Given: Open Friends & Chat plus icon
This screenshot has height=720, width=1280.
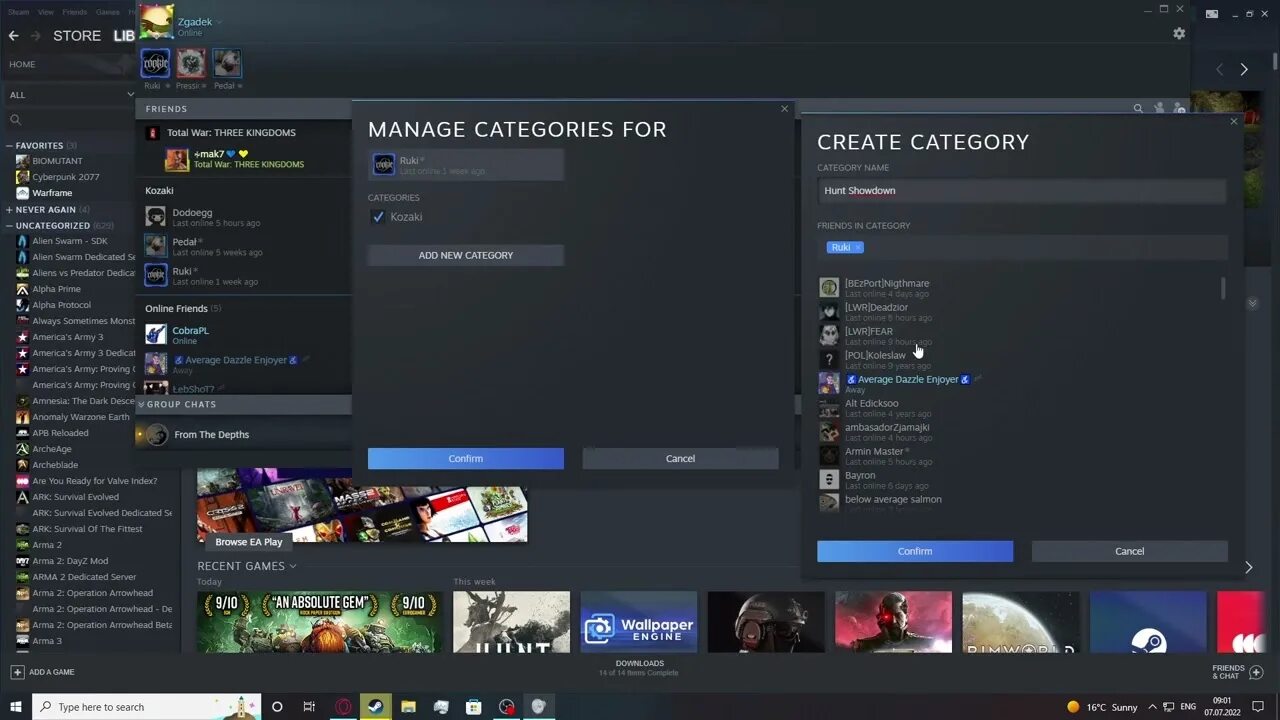Looking at the screenshot, I should [1257, 672].
